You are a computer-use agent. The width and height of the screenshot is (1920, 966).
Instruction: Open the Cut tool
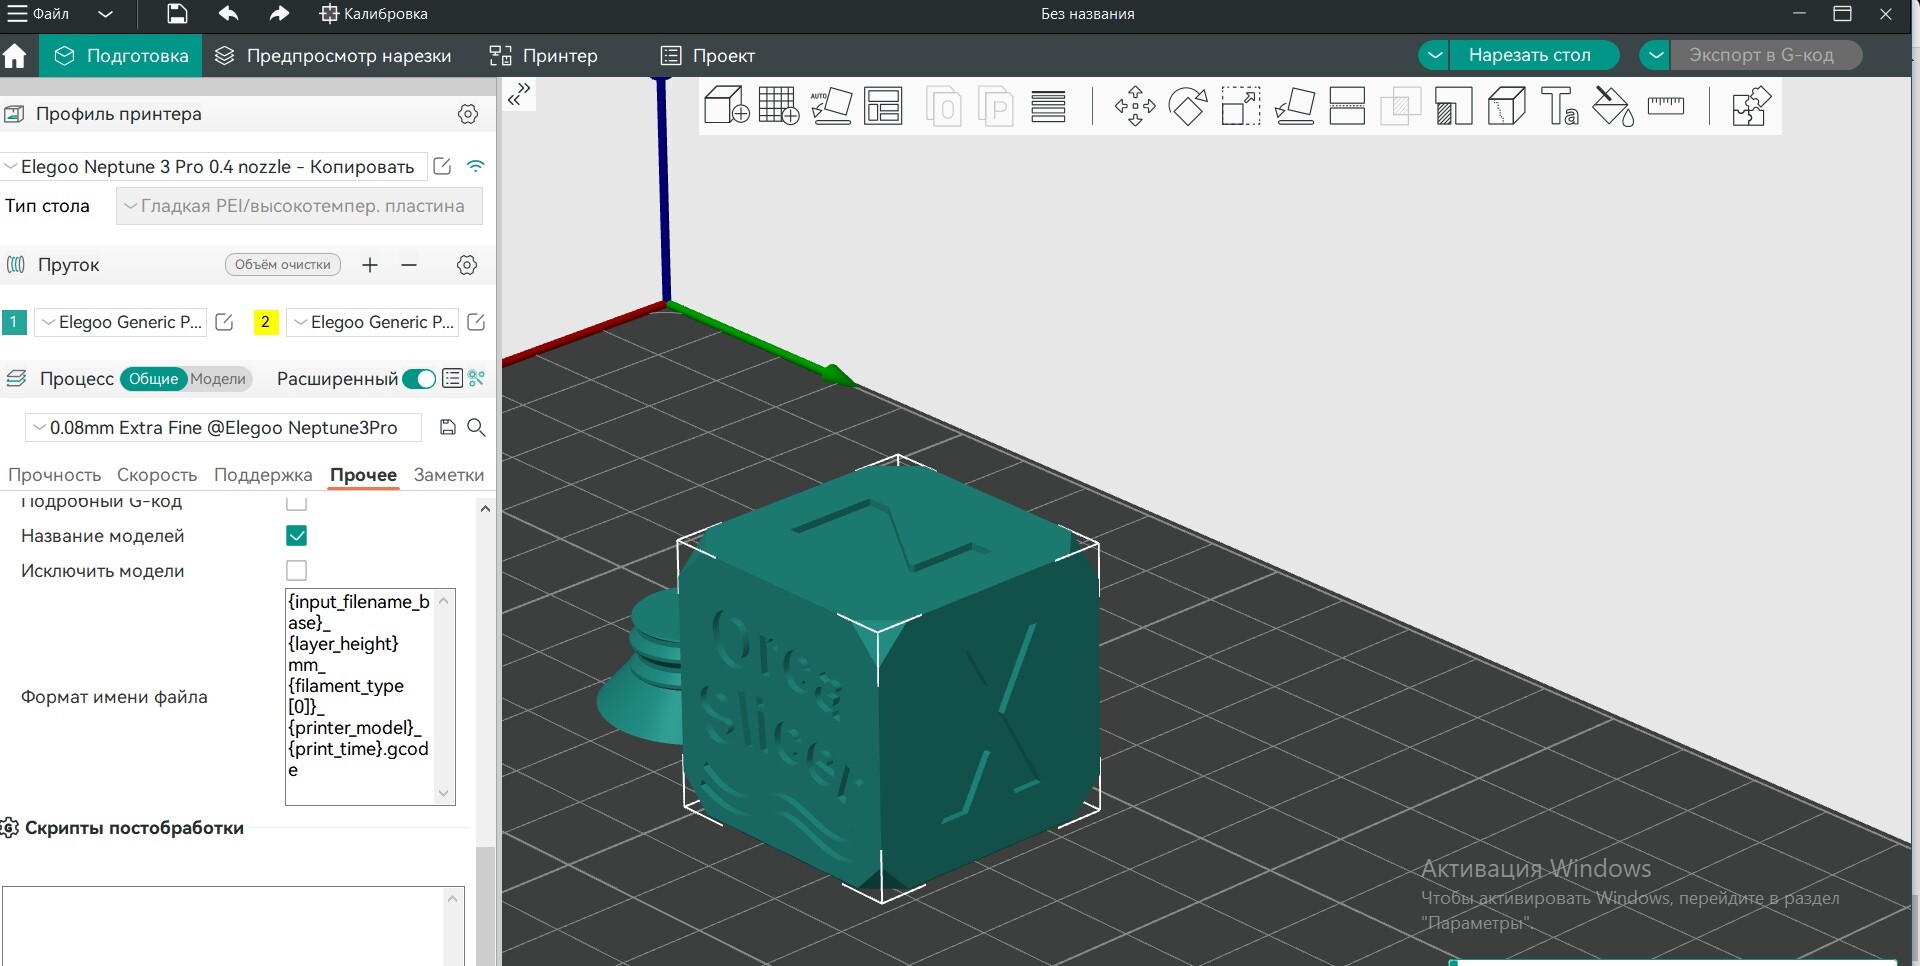coord(1347,105)
